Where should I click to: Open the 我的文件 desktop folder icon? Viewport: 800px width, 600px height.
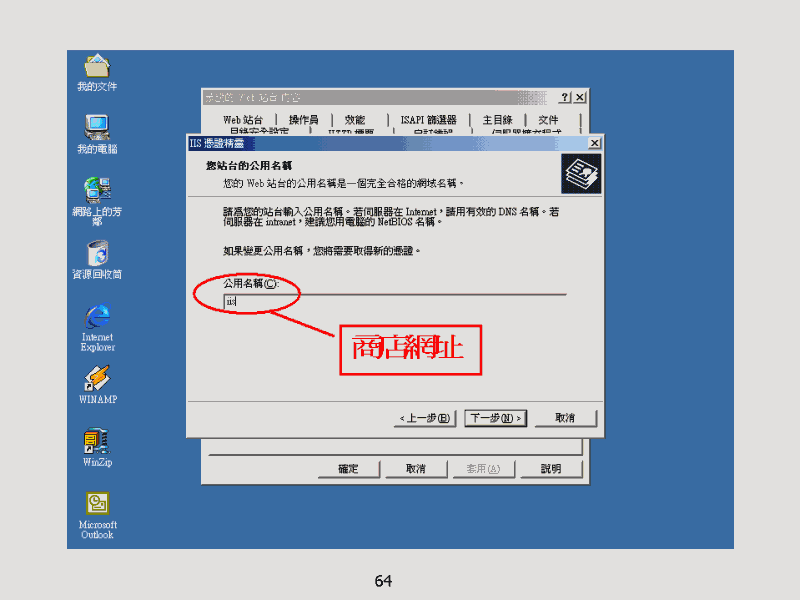(97, 69)
